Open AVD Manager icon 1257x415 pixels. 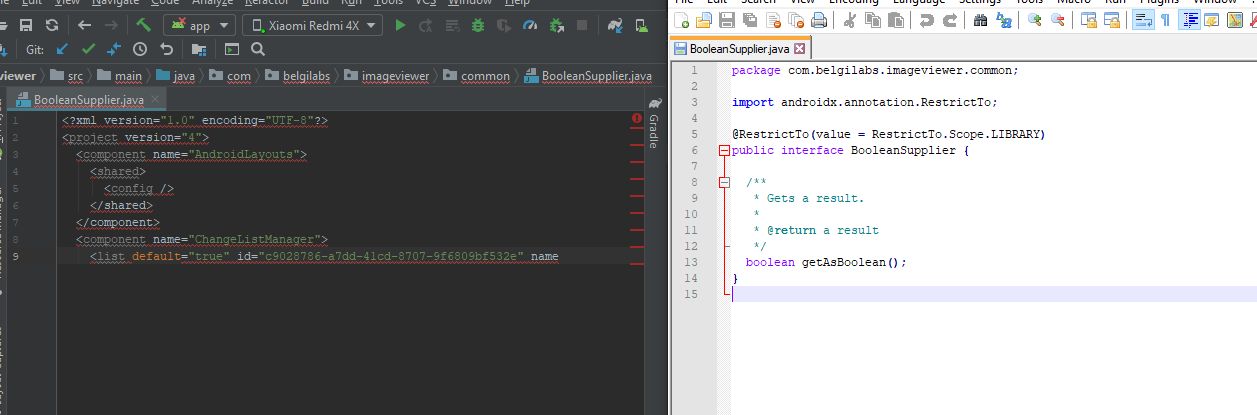(642, 25)
